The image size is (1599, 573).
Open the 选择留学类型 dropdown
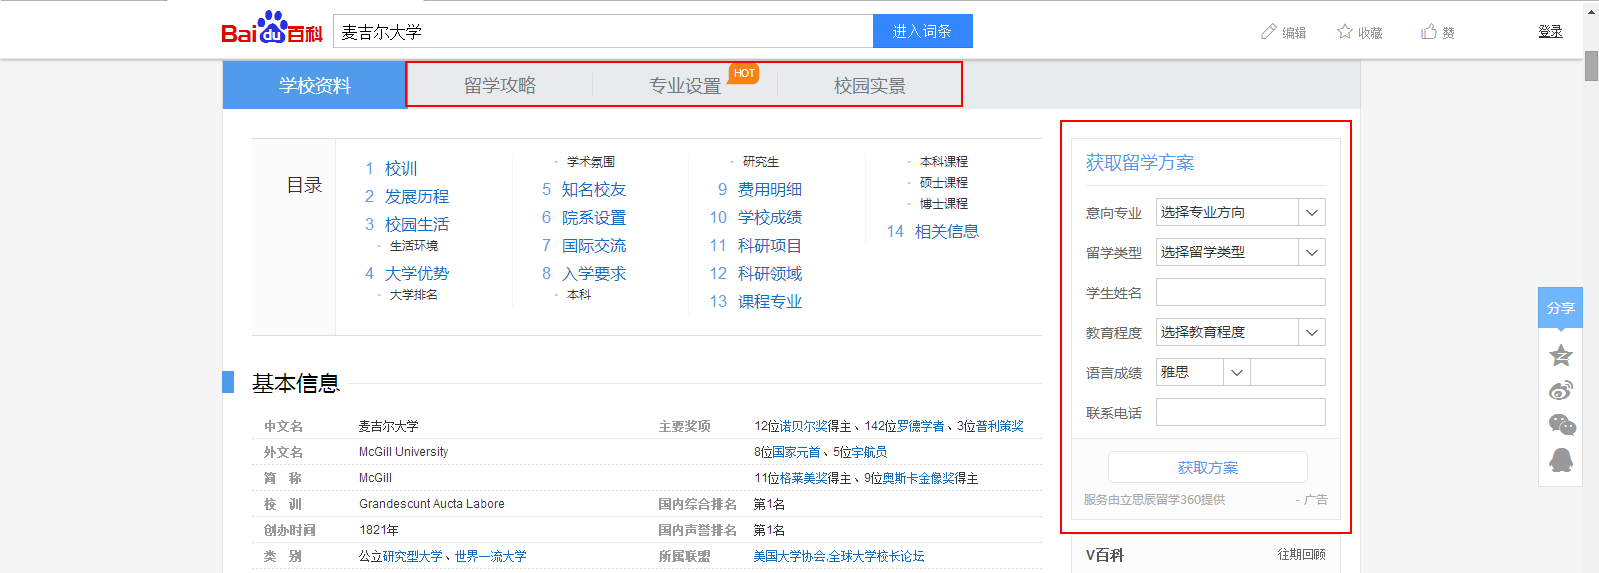click(x=1240, y=252)
